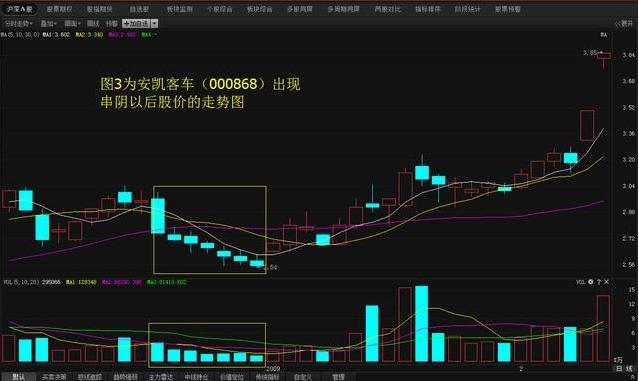Close the VOL indicator panel

pos(606,282)
